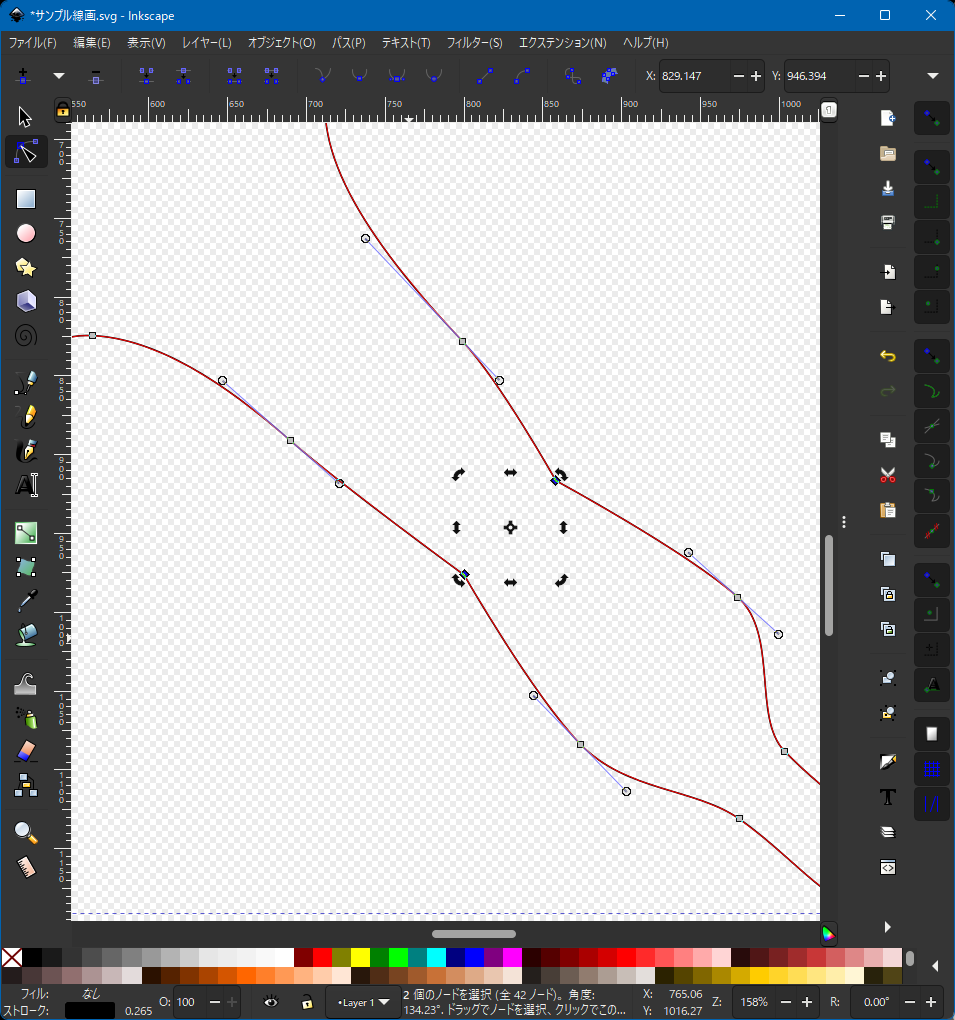Click the no-color X swatch

point(12,958)
